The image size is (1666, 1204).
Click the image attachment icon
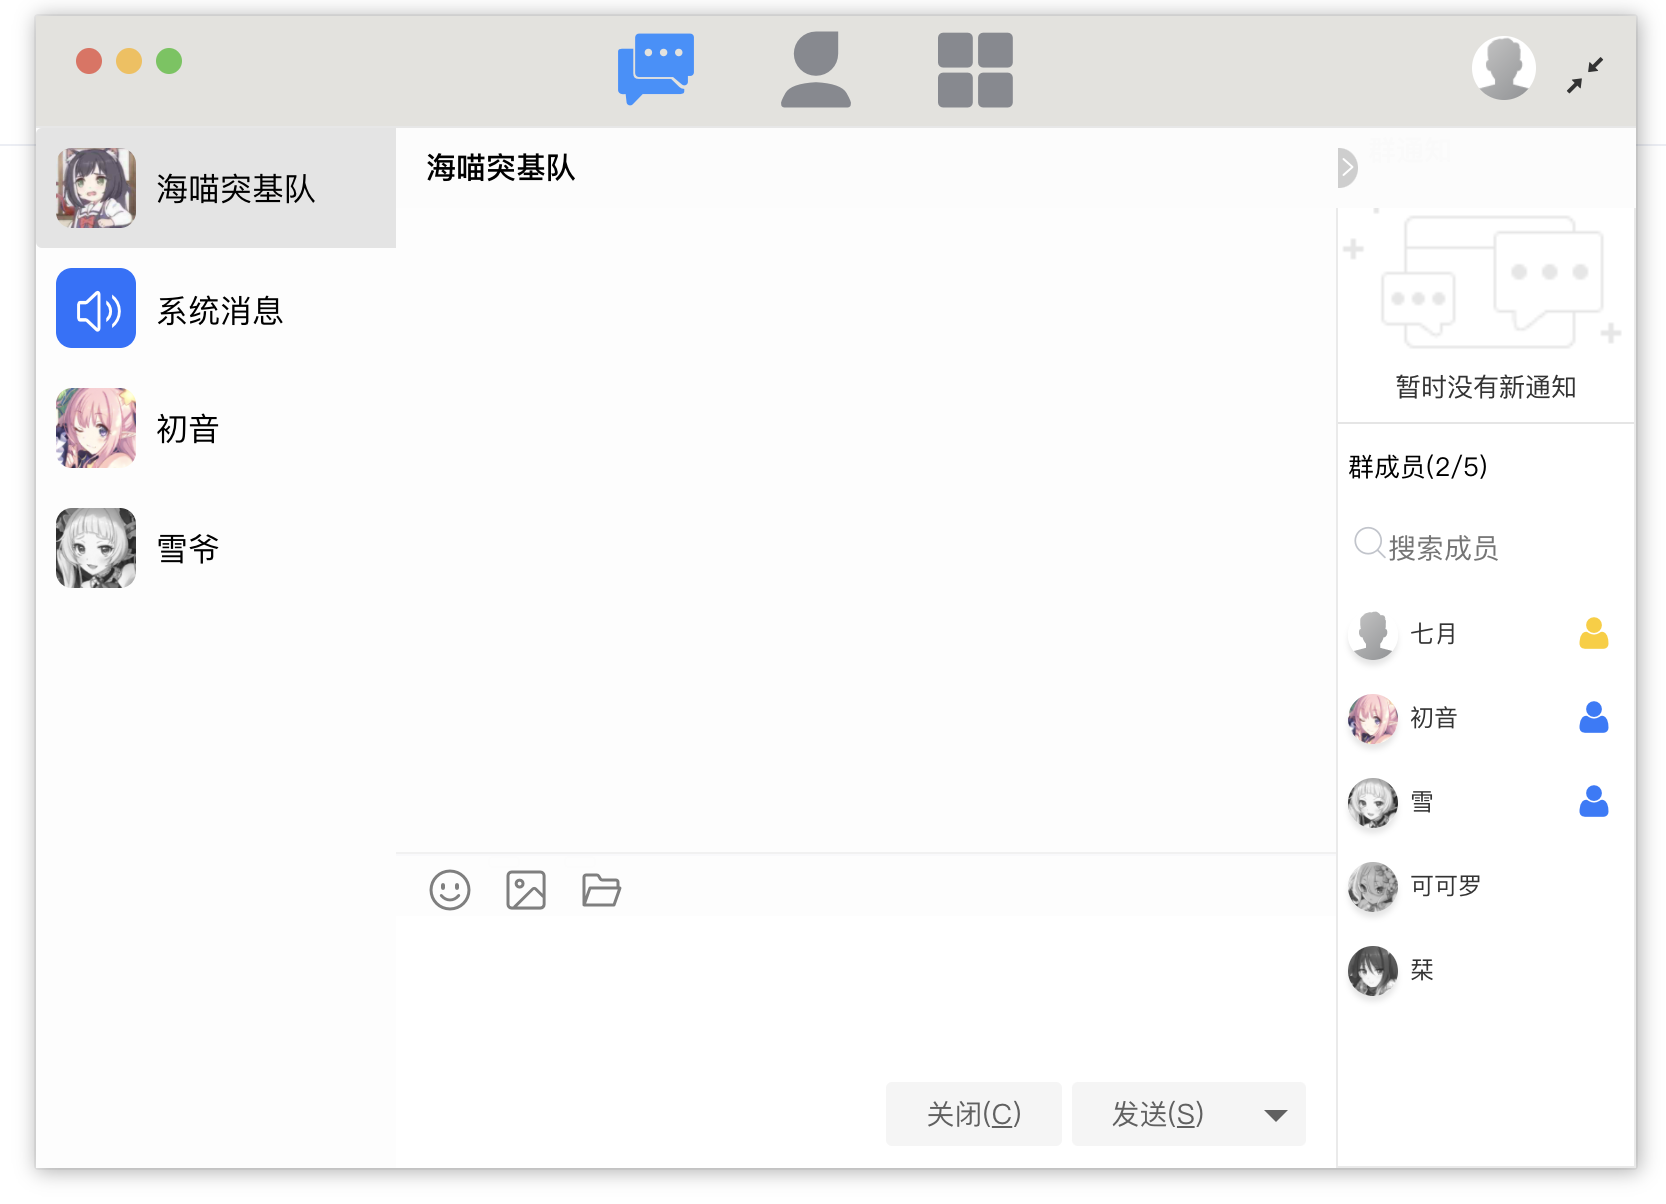[x=526, y=890]
